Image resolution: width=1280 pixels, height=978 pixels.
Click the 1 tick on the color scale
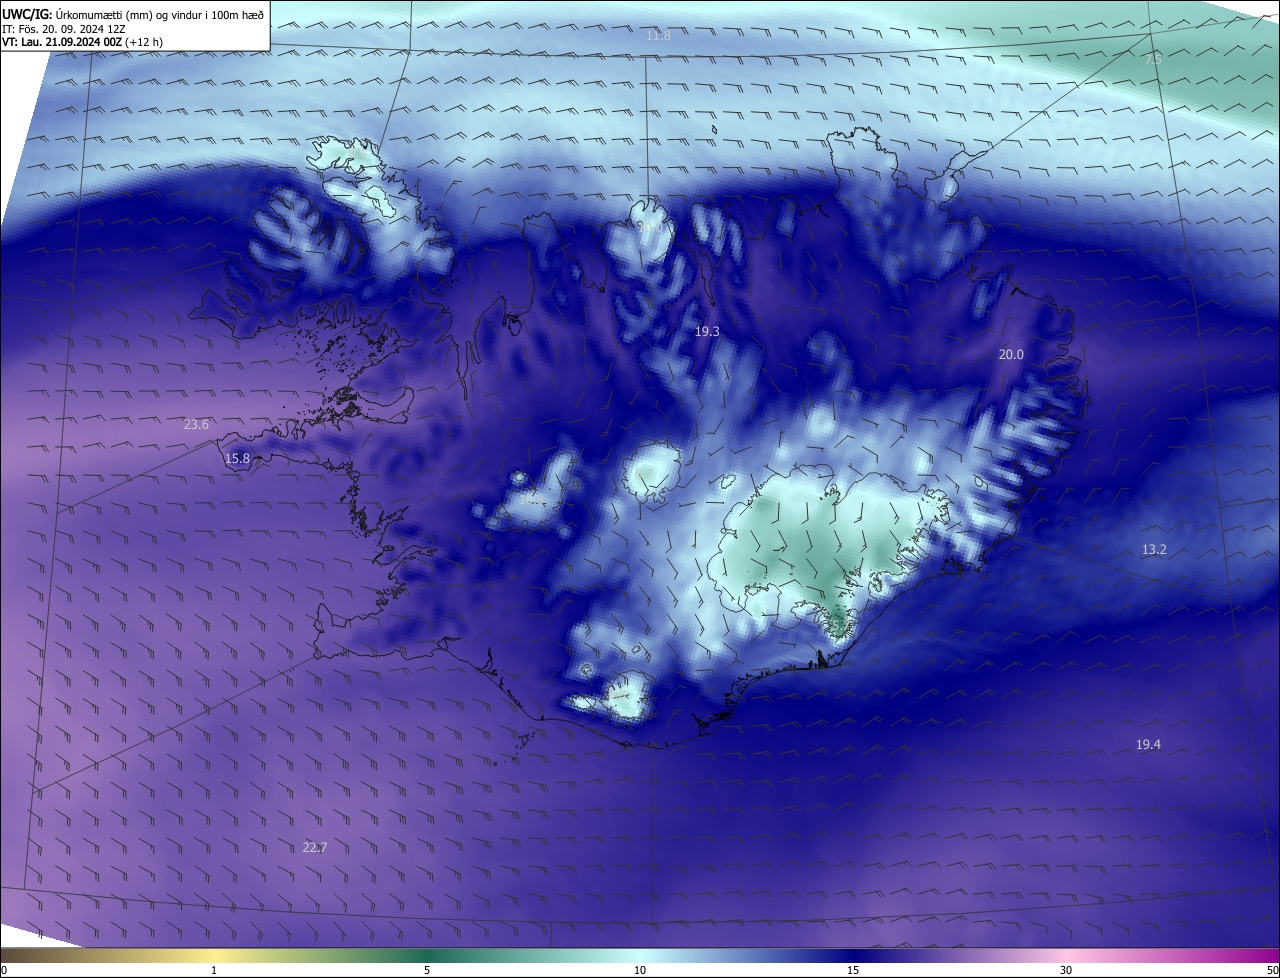coord(214,970)
